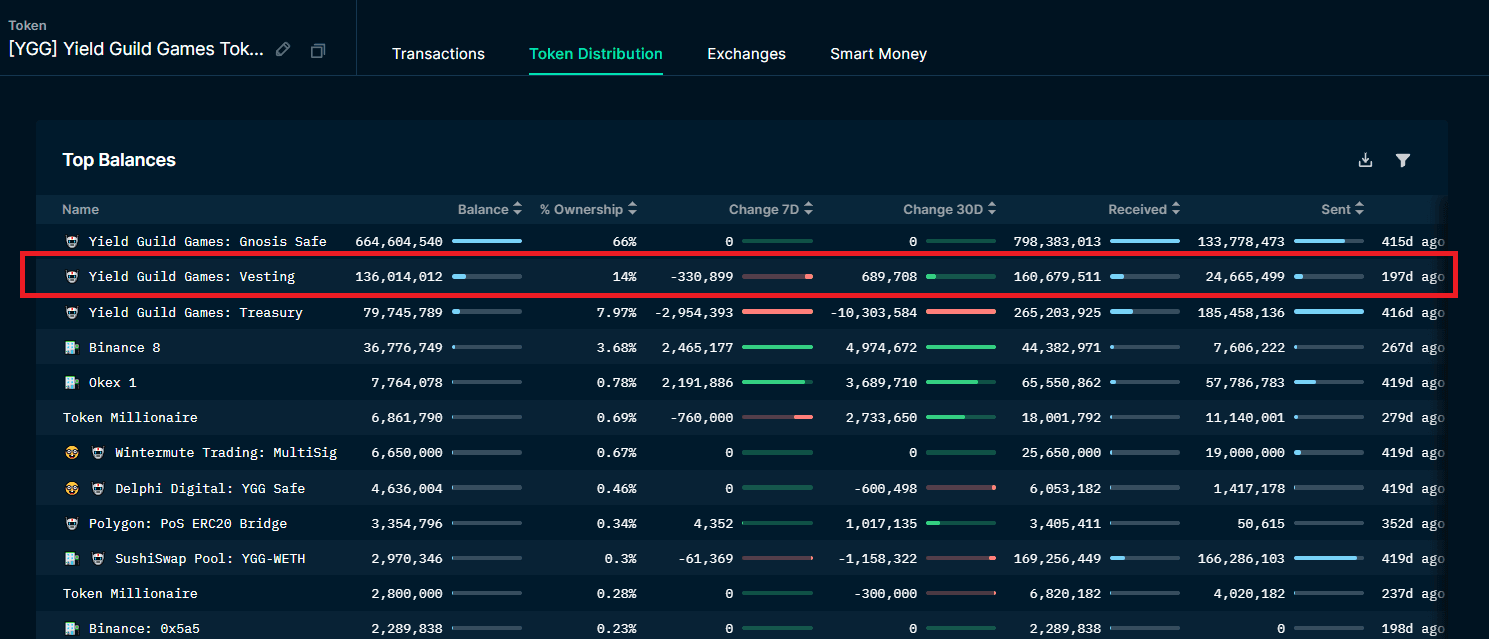1489x639 pixels.
Task: Sort table by Received column
Action: point(1145,210)
